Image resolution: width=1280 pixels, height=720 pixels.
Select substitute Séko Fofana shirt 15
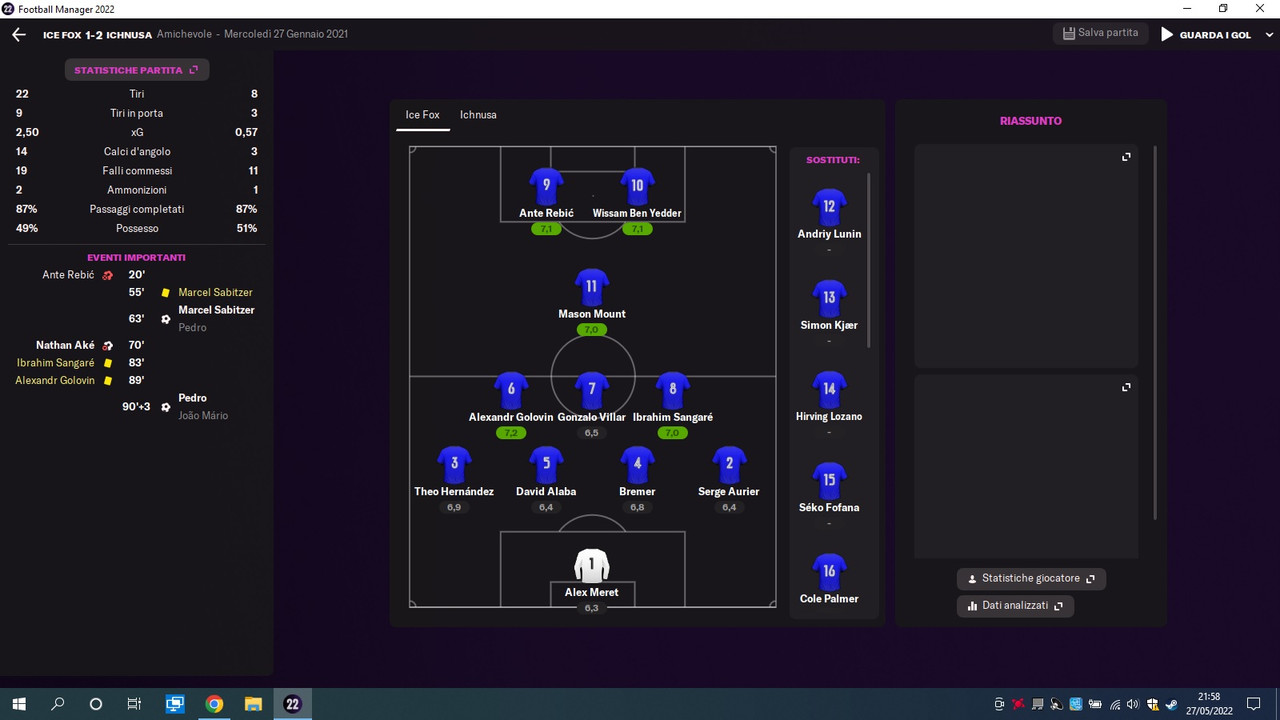click(829, 480)
